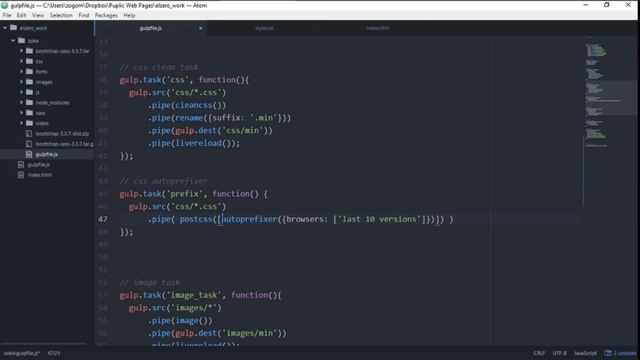Click the modified dot on gulpfile.js tab
This screenshot has width=640, height=360.
point(200,28)
